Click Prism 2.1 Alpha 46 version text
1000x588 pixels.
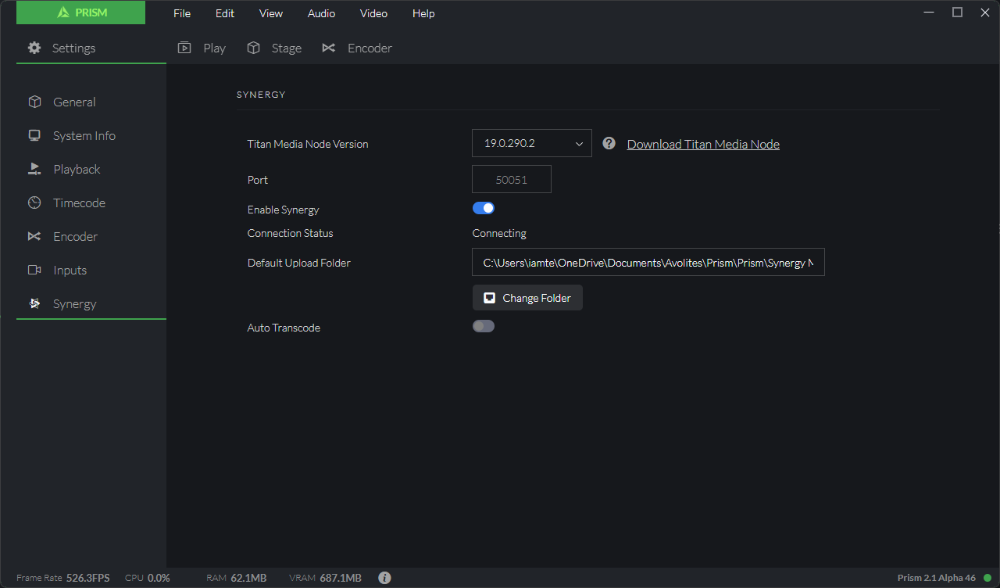[936, 578]
